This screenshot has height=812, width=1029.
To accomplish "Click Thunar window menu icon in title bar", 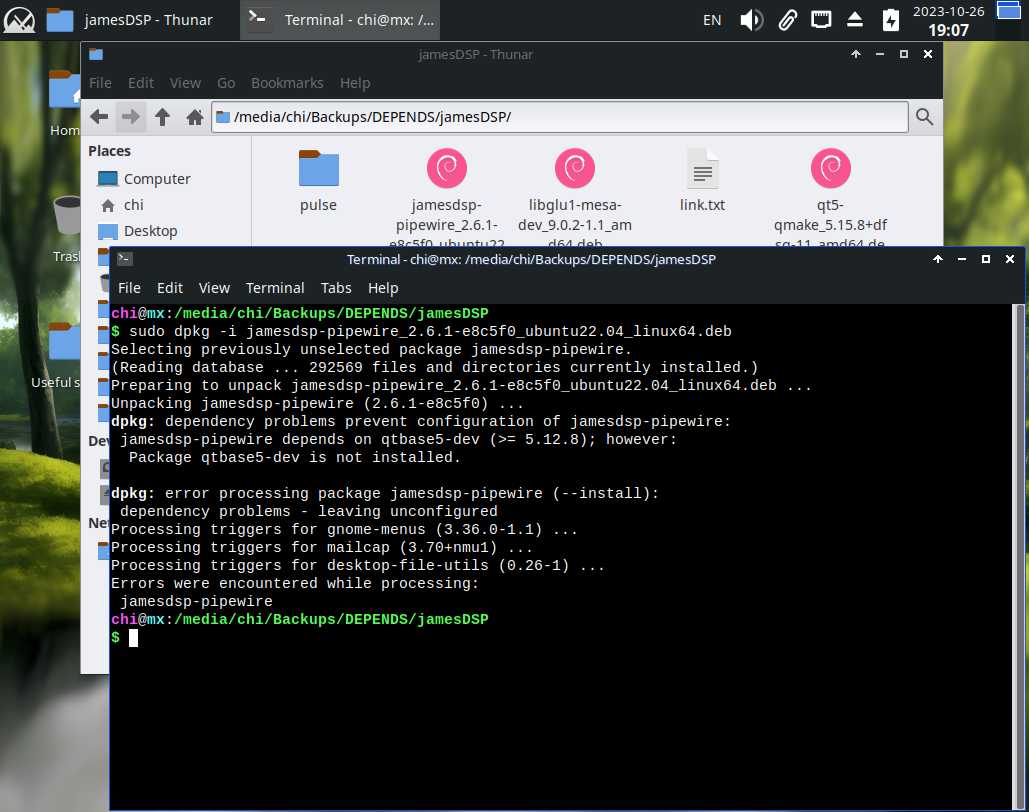I will 96,54.
